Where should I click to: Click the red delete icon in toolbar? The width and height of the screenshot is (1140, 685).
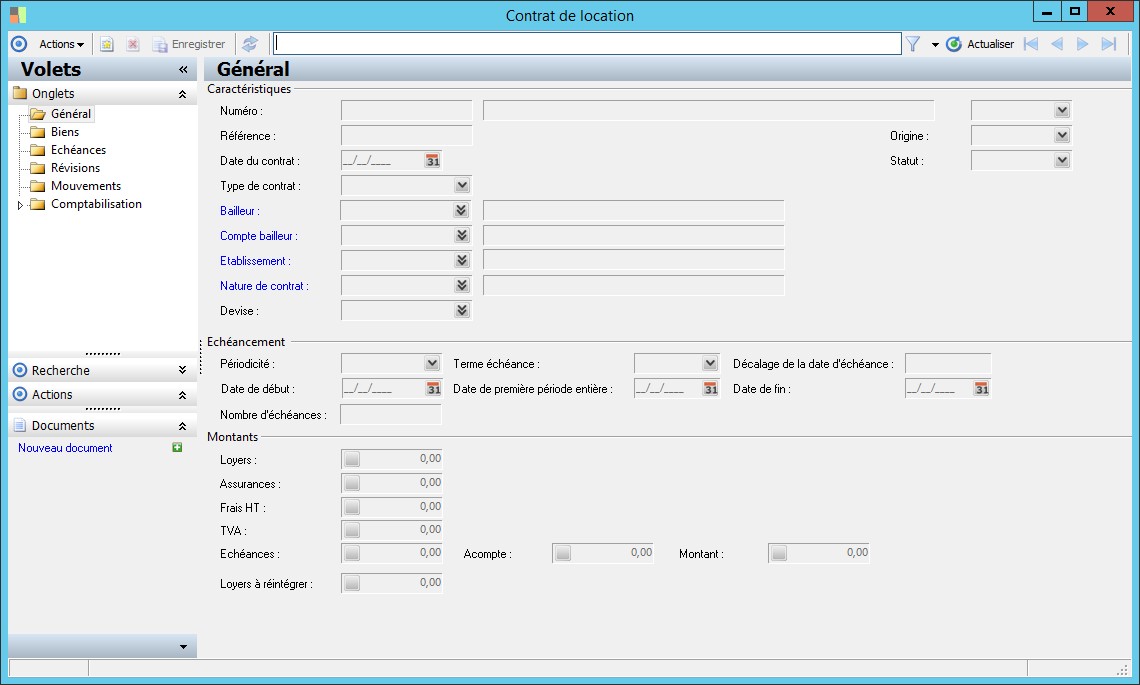(132, 44)
